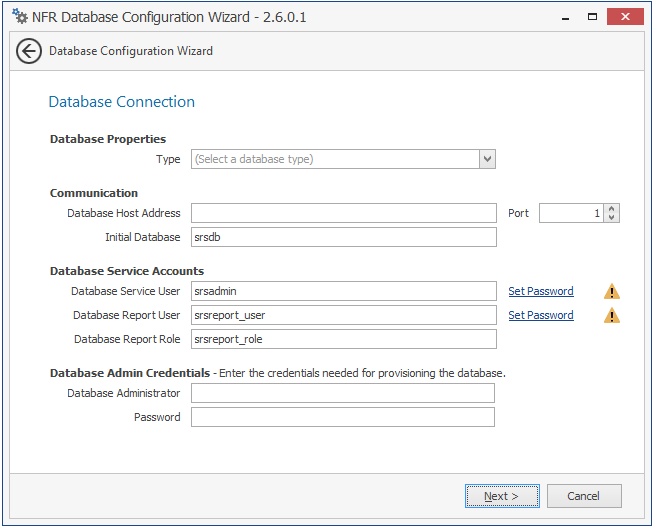Focus the Database Report Role field
The image size is (654, 528).
[x=343, y=339]
